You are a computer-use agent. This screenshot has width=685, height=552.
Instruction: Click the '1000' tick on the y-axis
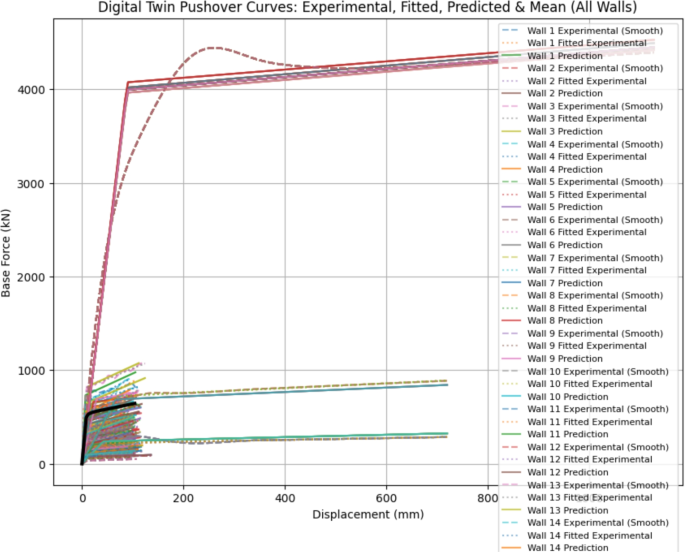[31, 371]
